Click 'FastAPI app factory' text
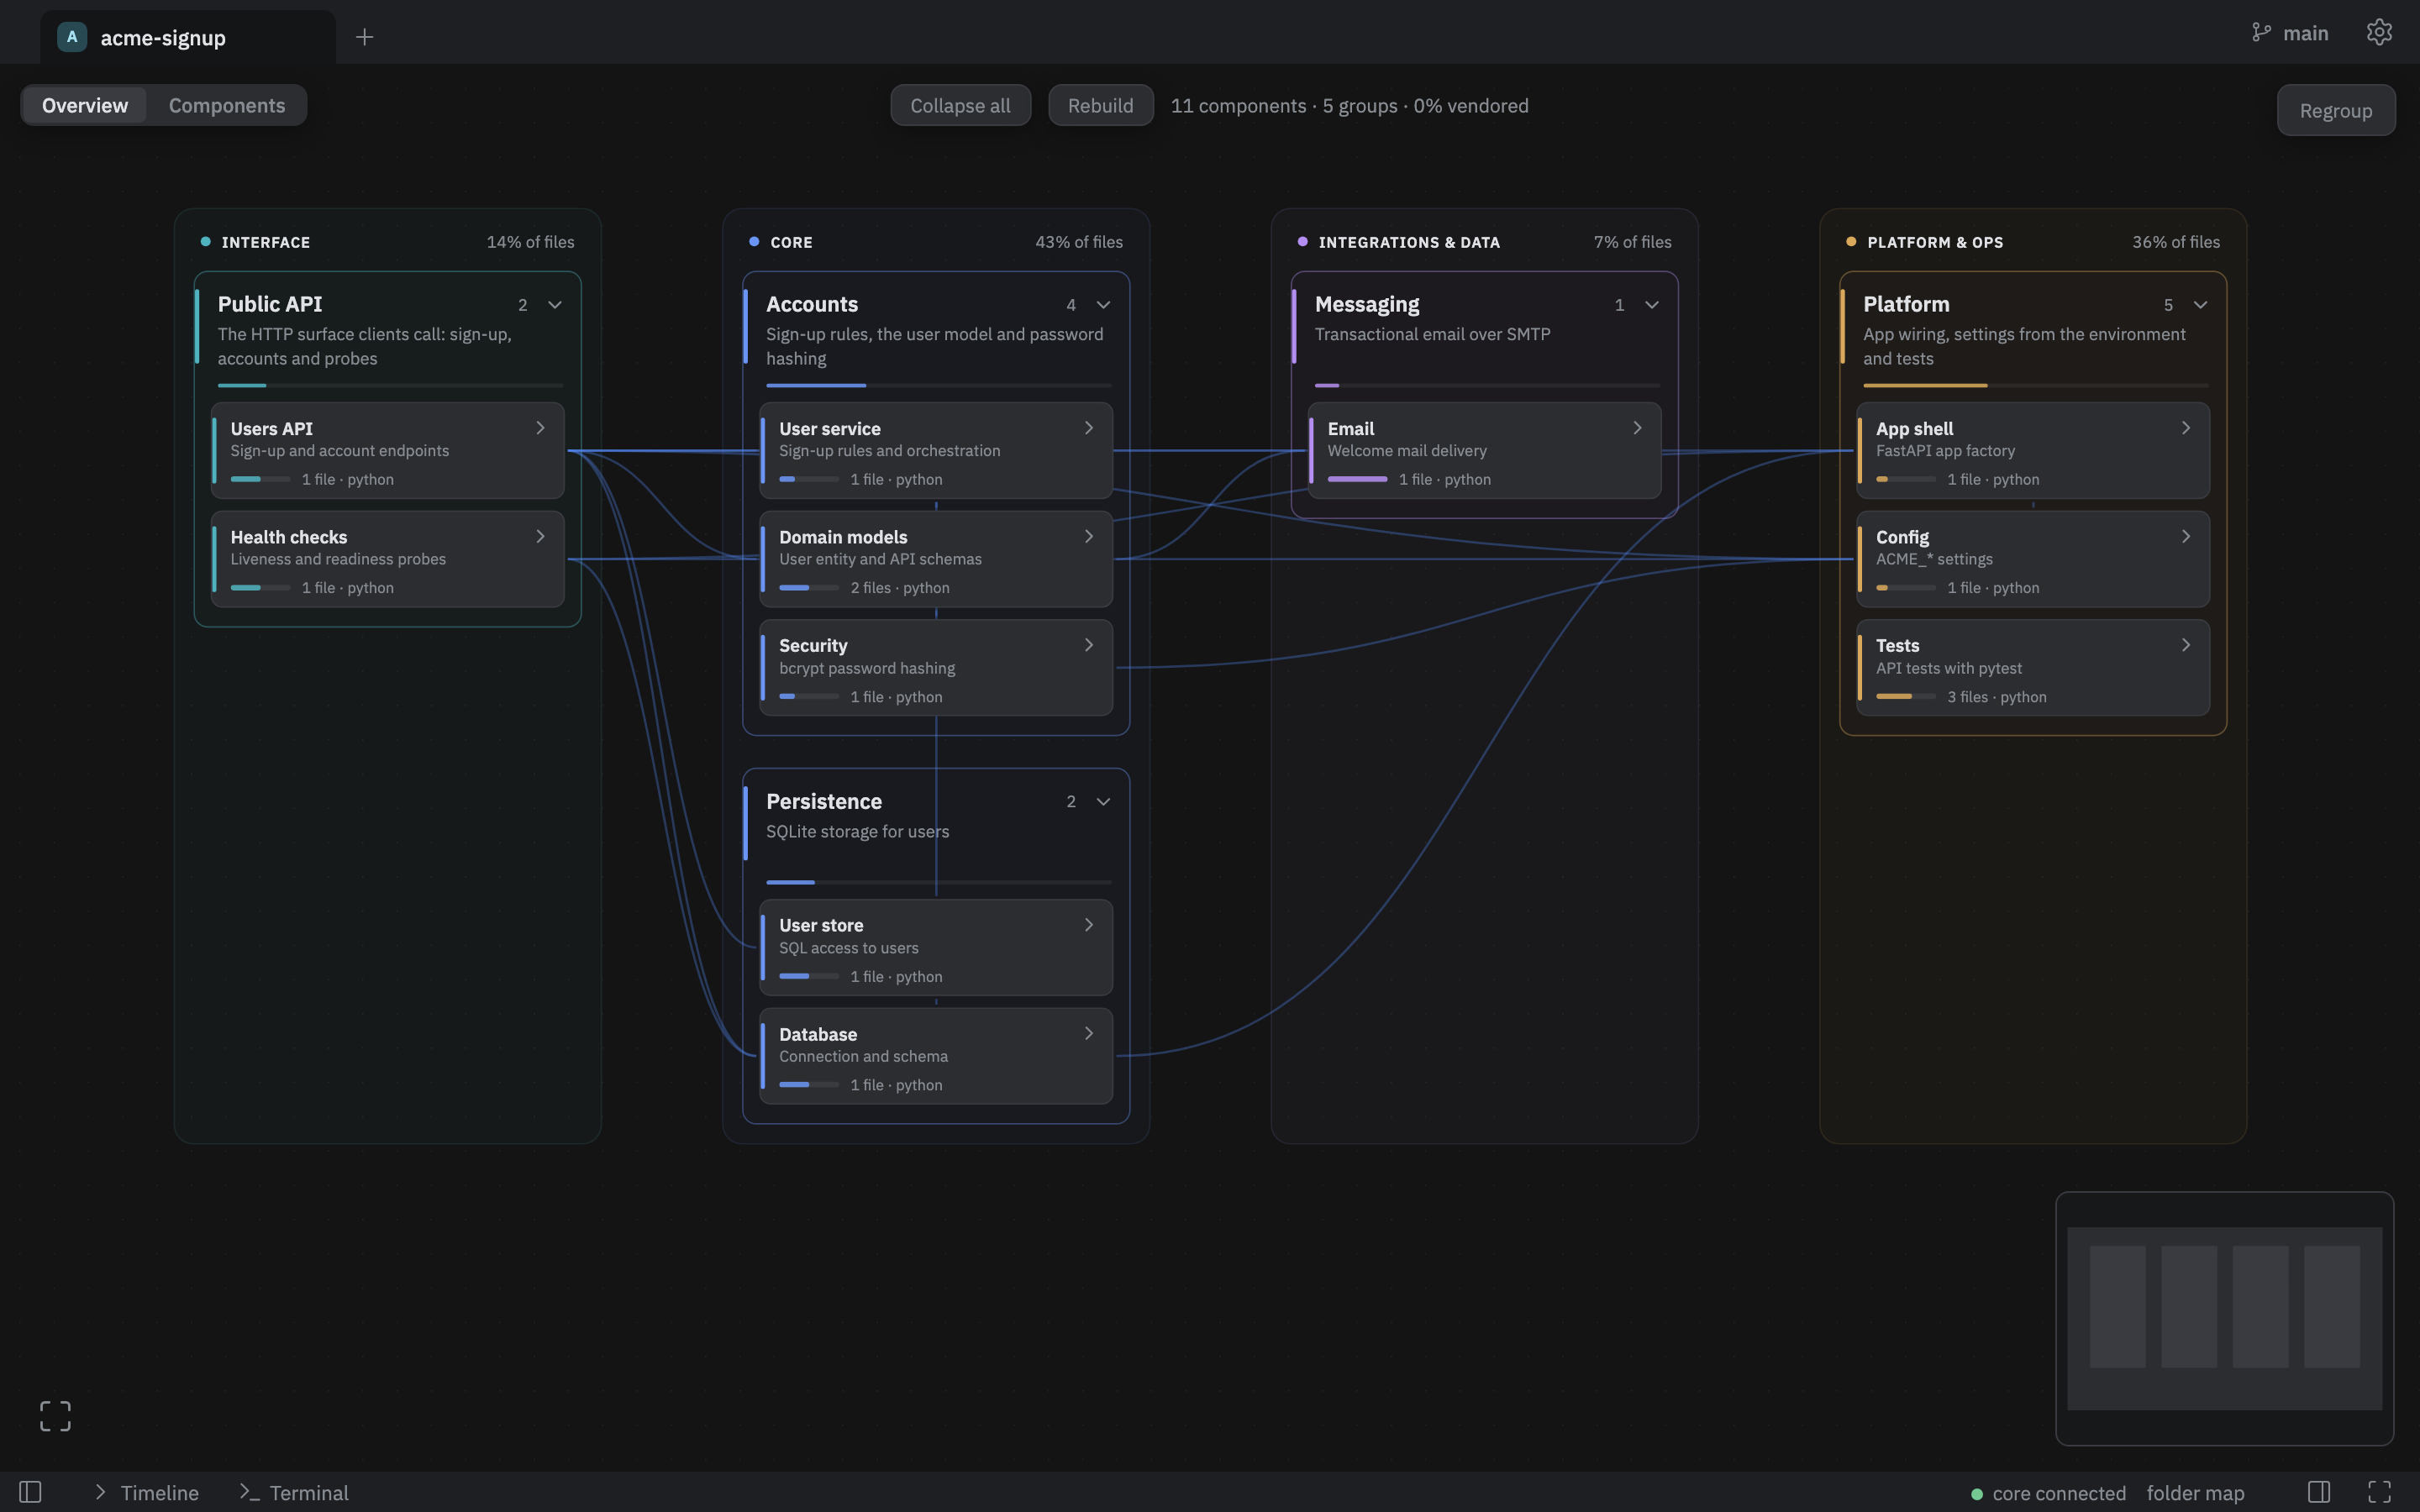The width and height of the screenshot is (2420, 1512). pos(1945,451)
